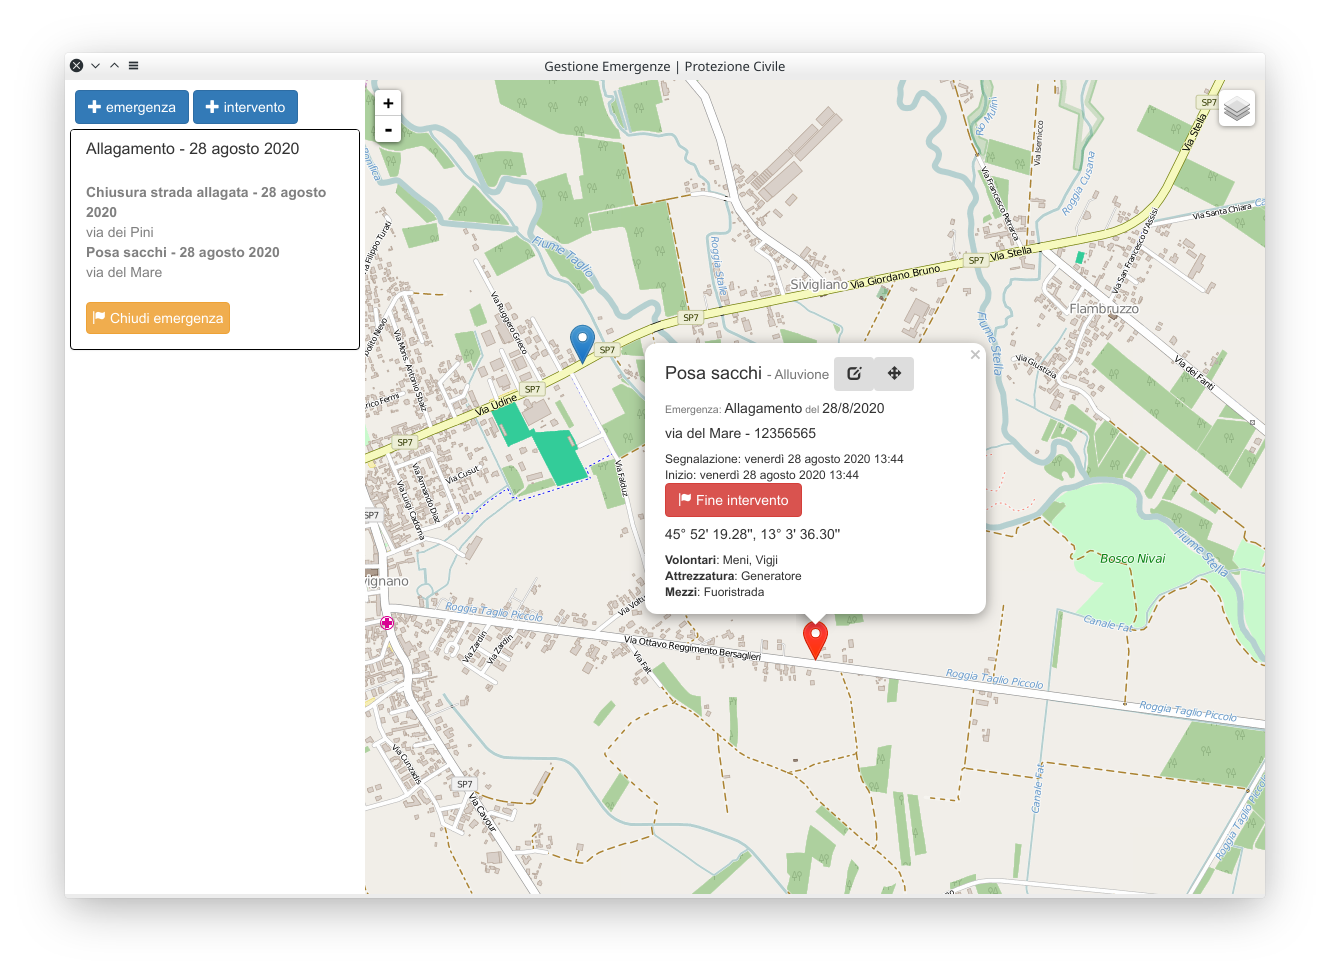Screen dimensions: 1330x975
Task: Click the window close button in titlebar
Action: tap(77, 66)
